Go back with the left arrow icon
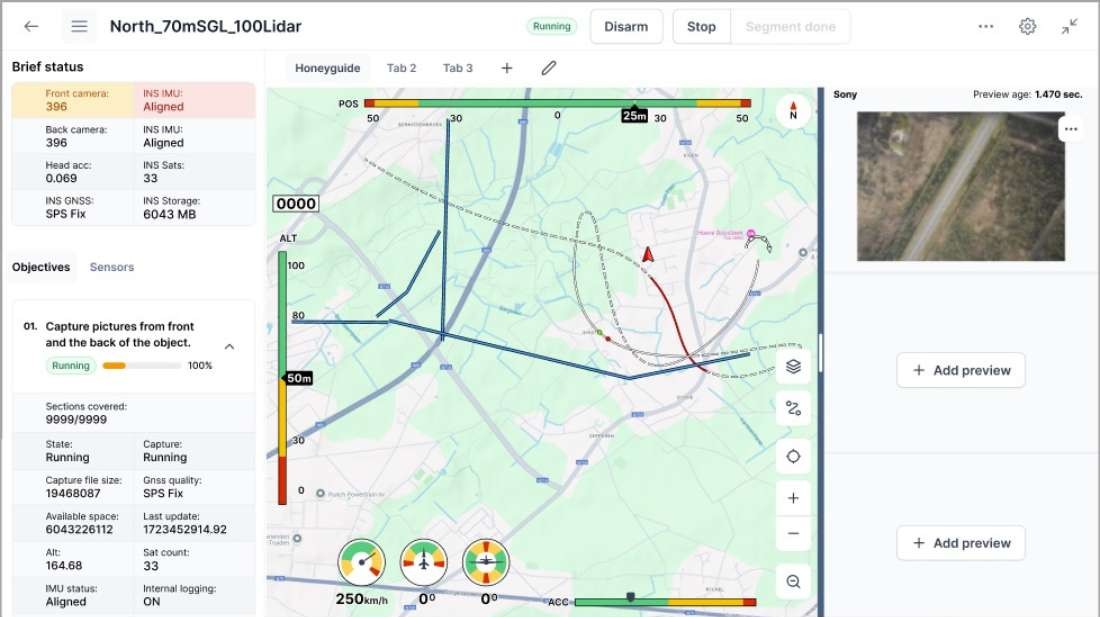Image resolution: width=1100 pixels, height=617 pixels. click(x=31, y=27)
